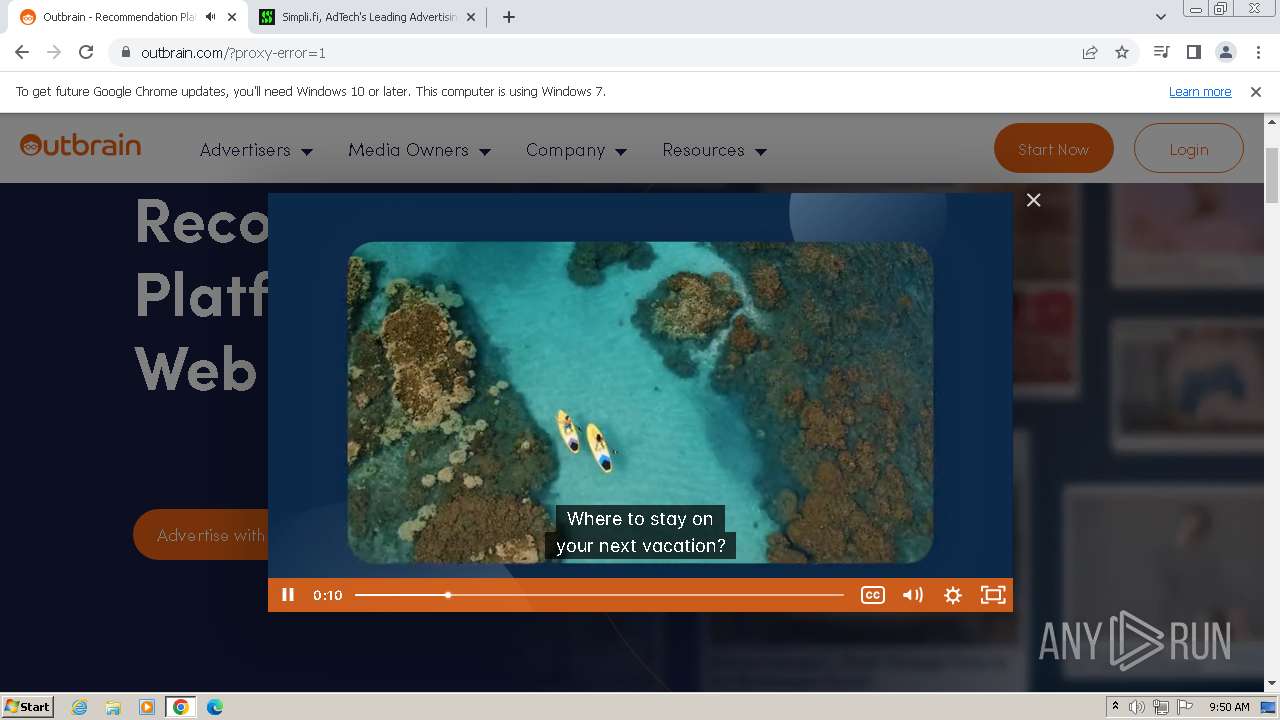Enter fullscreen video mode
1280x720 pixels.
click(x=992, y=595)
